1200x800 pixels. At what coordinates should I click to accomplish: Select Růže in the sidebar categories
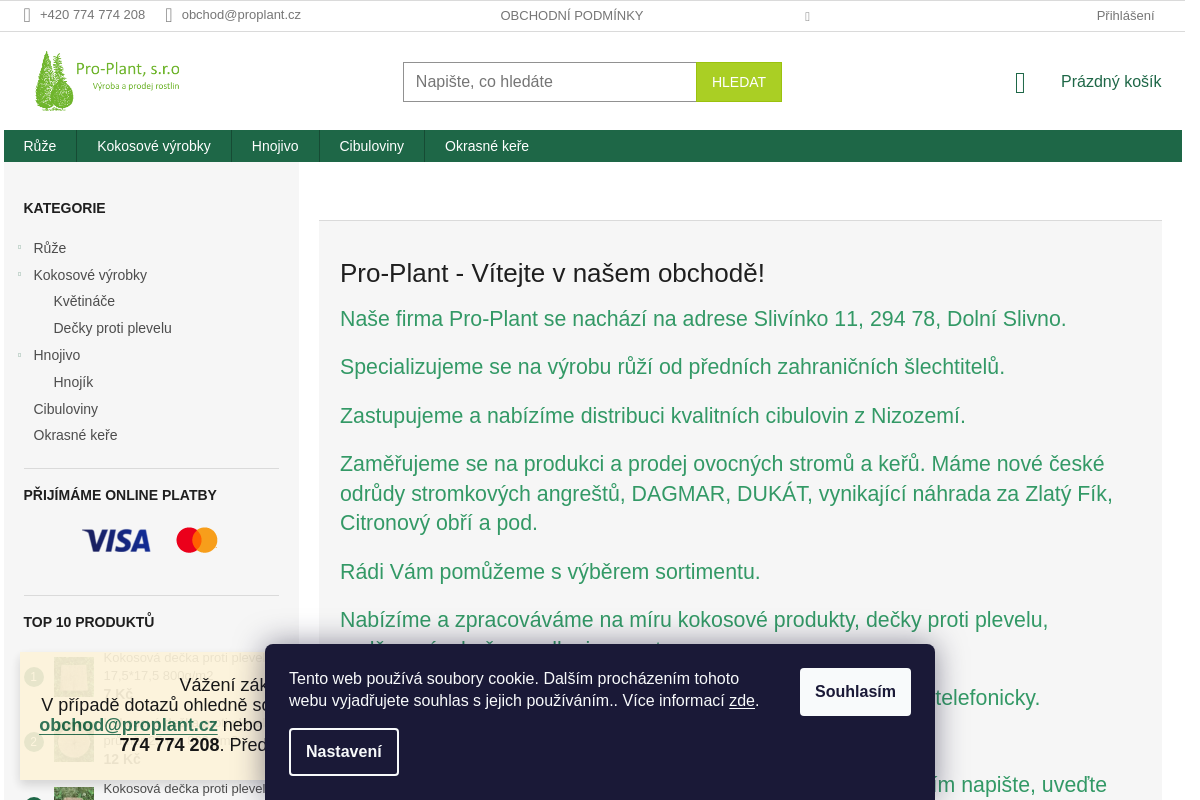point(50,248)
